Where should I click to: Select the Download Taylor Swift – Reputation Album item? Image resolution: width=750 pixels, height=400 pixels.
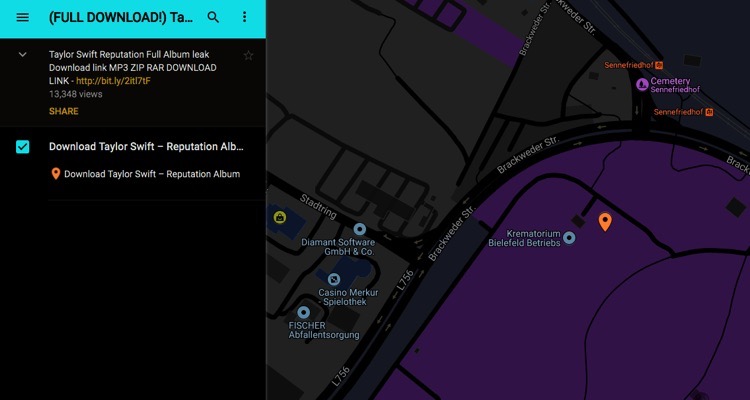click(x=152, y=174)
